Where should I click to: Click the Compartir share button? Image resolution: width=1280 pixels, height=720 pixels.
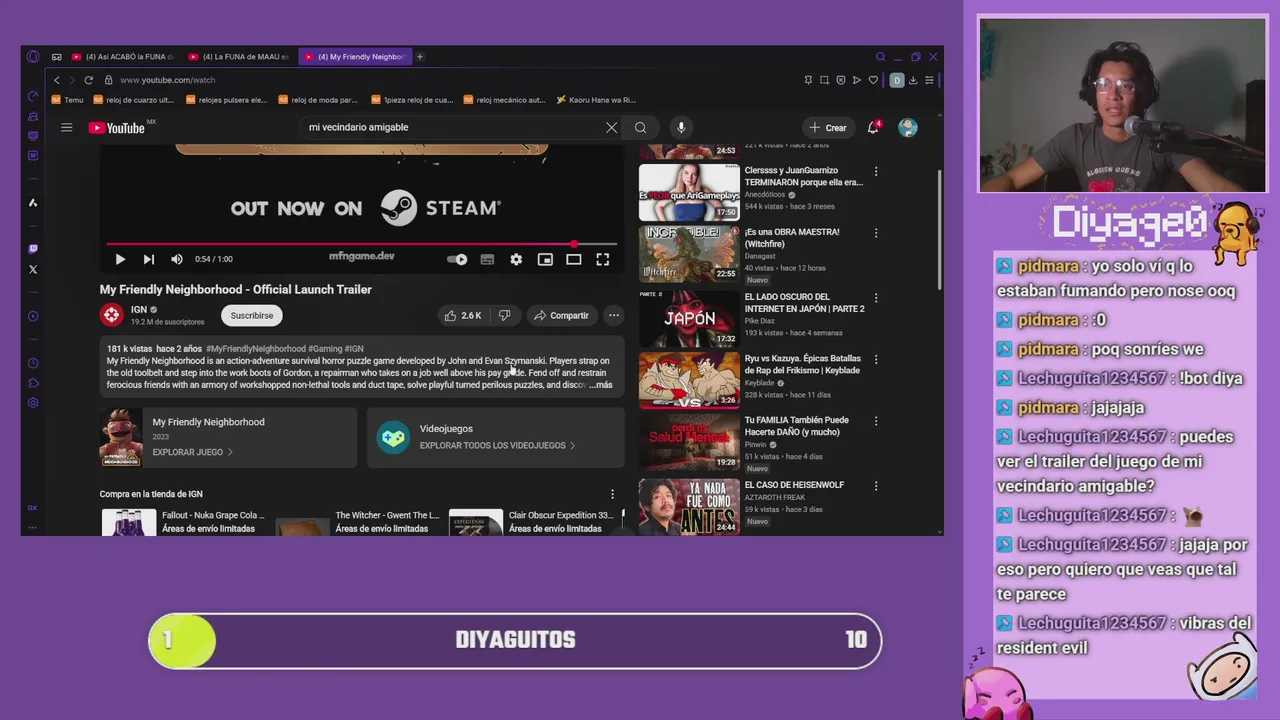(x=561, y=315)
